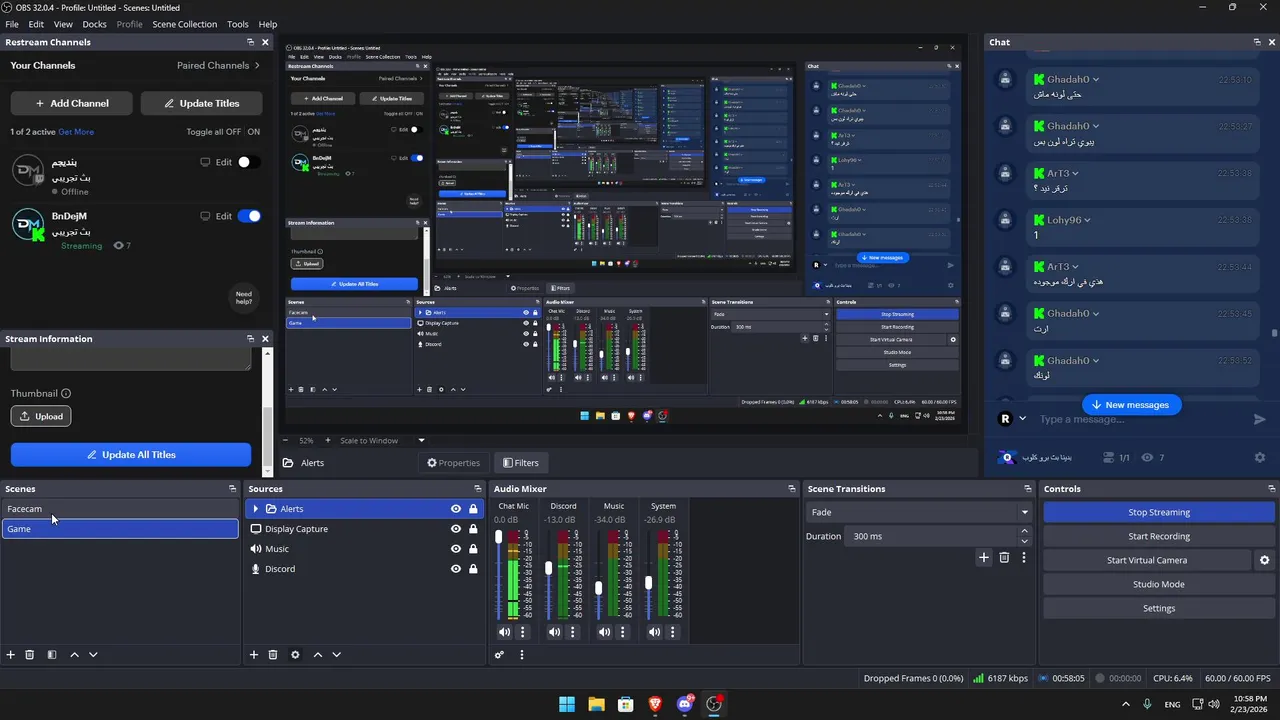
Task: Open advanced audio properties gears icon
Action: (499, 655)
